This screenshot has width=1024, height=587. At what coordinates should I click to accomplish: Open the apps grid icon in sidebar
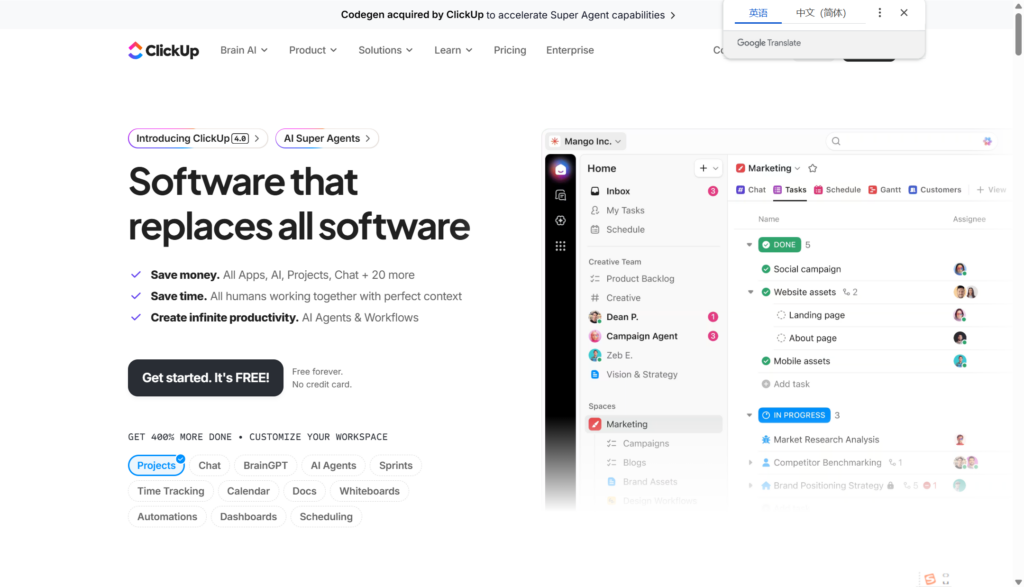(560, 246)
